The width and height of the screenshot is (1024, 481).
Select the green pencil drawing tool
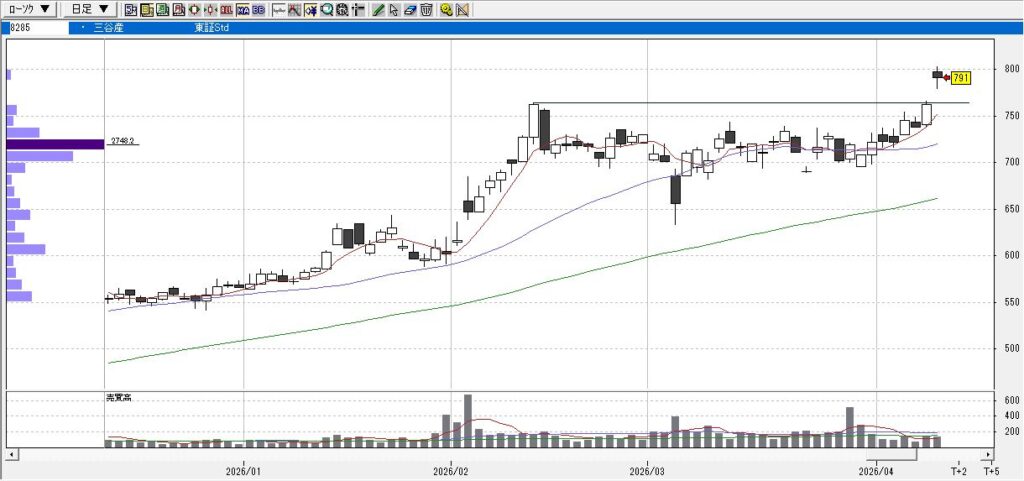(378, 11)
